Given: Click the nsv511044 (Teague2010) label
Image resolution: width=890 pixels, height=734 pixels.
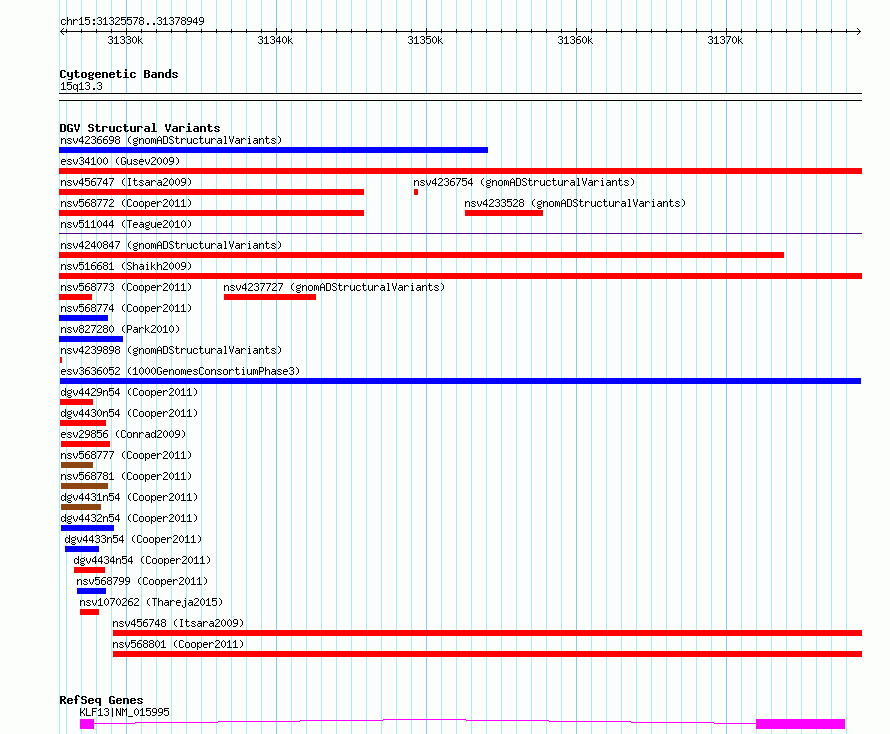Looking at the screenshot, I should coord(126,224).
